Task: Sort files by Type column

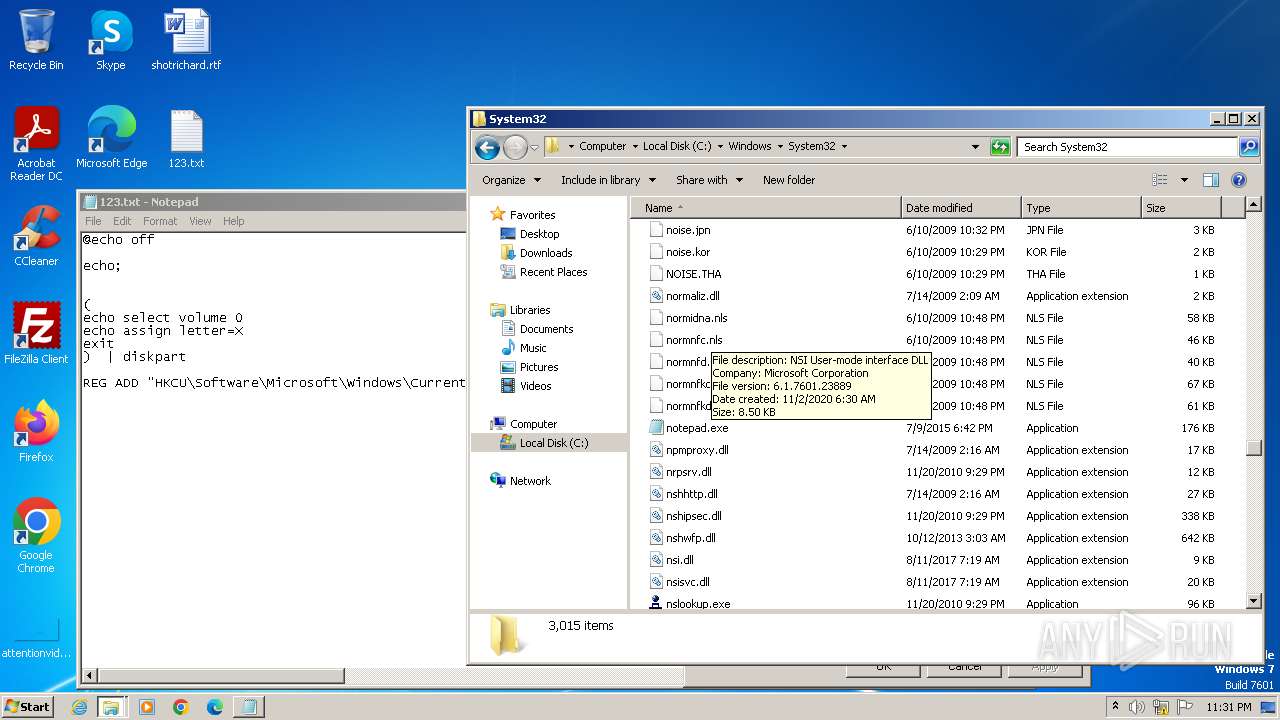Action: tap(1081, 208)
